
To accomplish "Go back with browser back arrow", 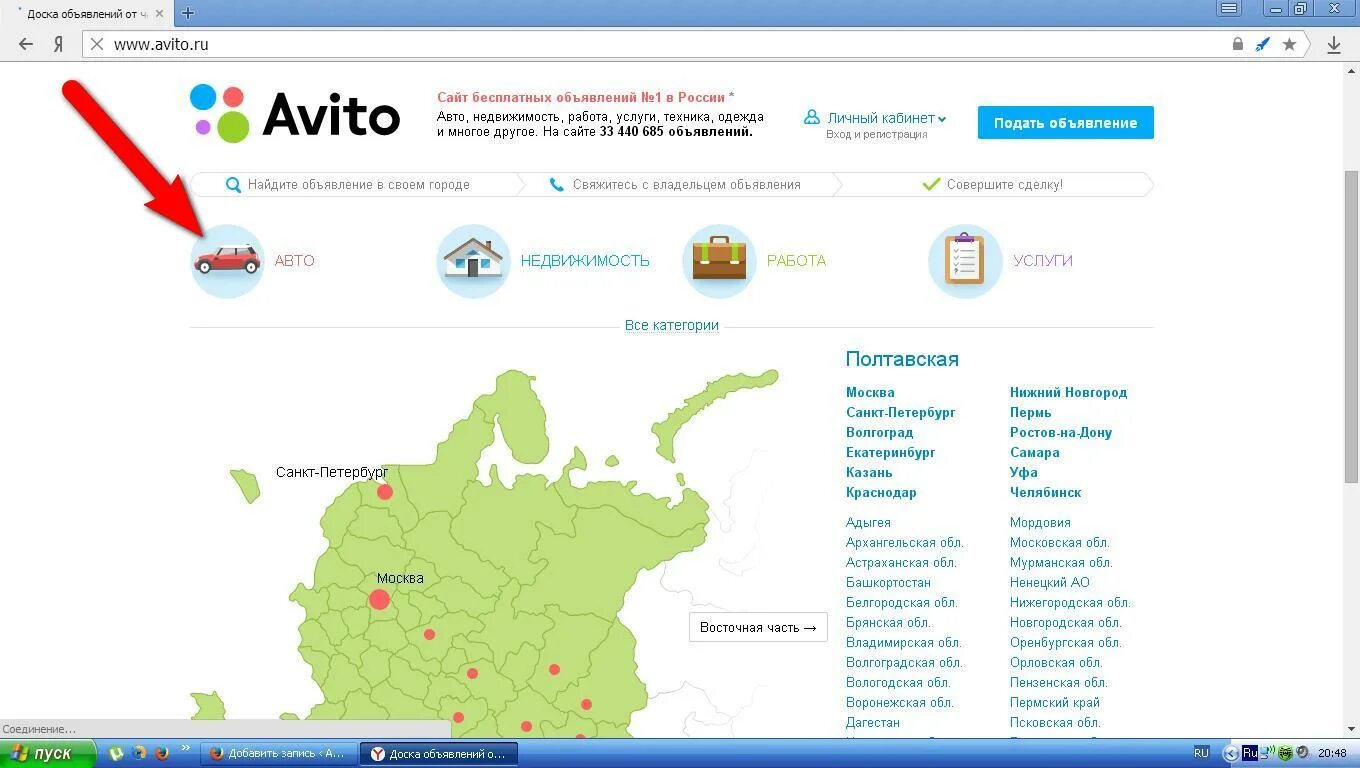I will coord(26,44).
